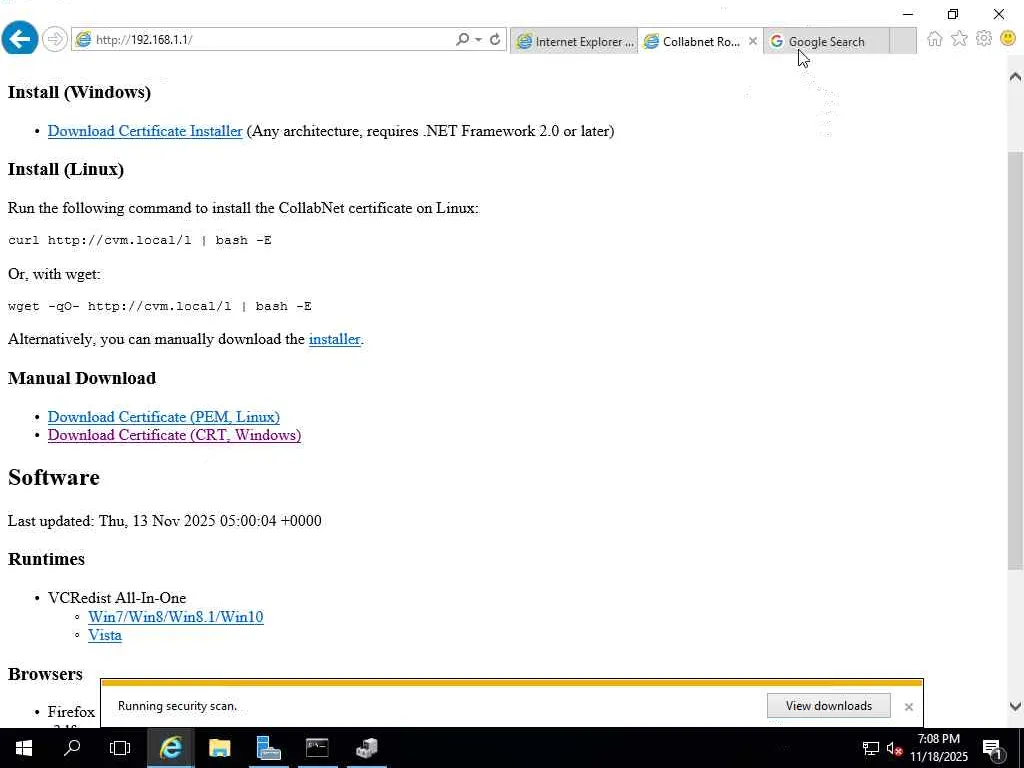Click the wget -qO- command text

(160, 306)
